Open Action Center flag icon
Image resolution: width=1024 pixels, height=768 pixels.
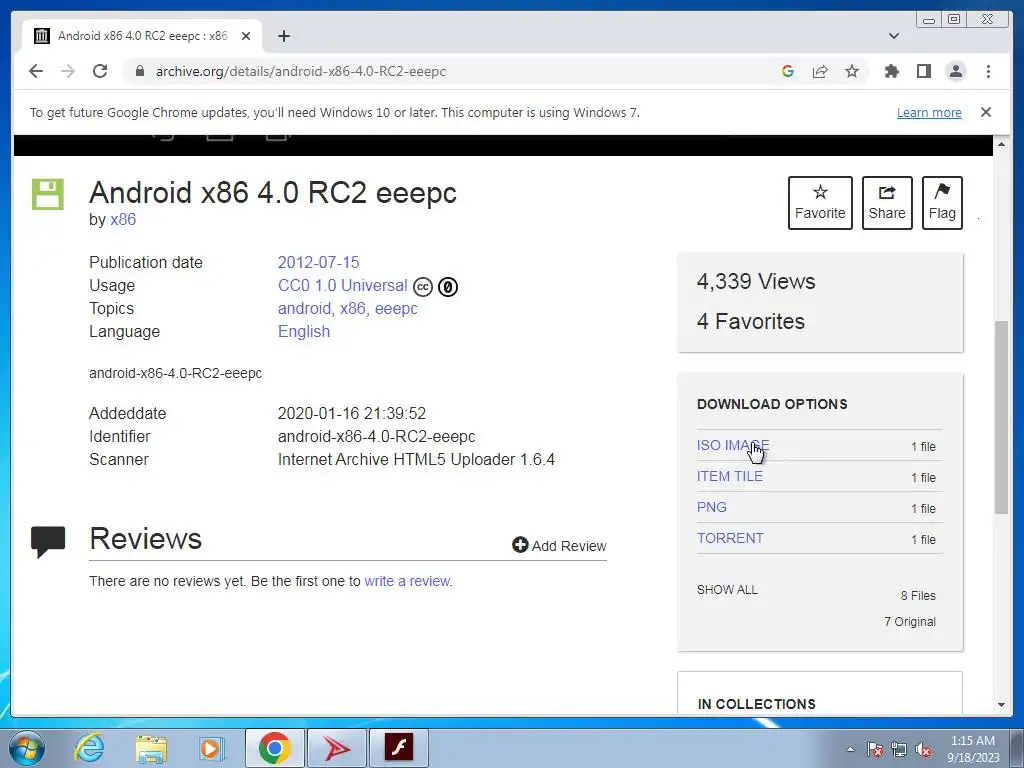874,749
